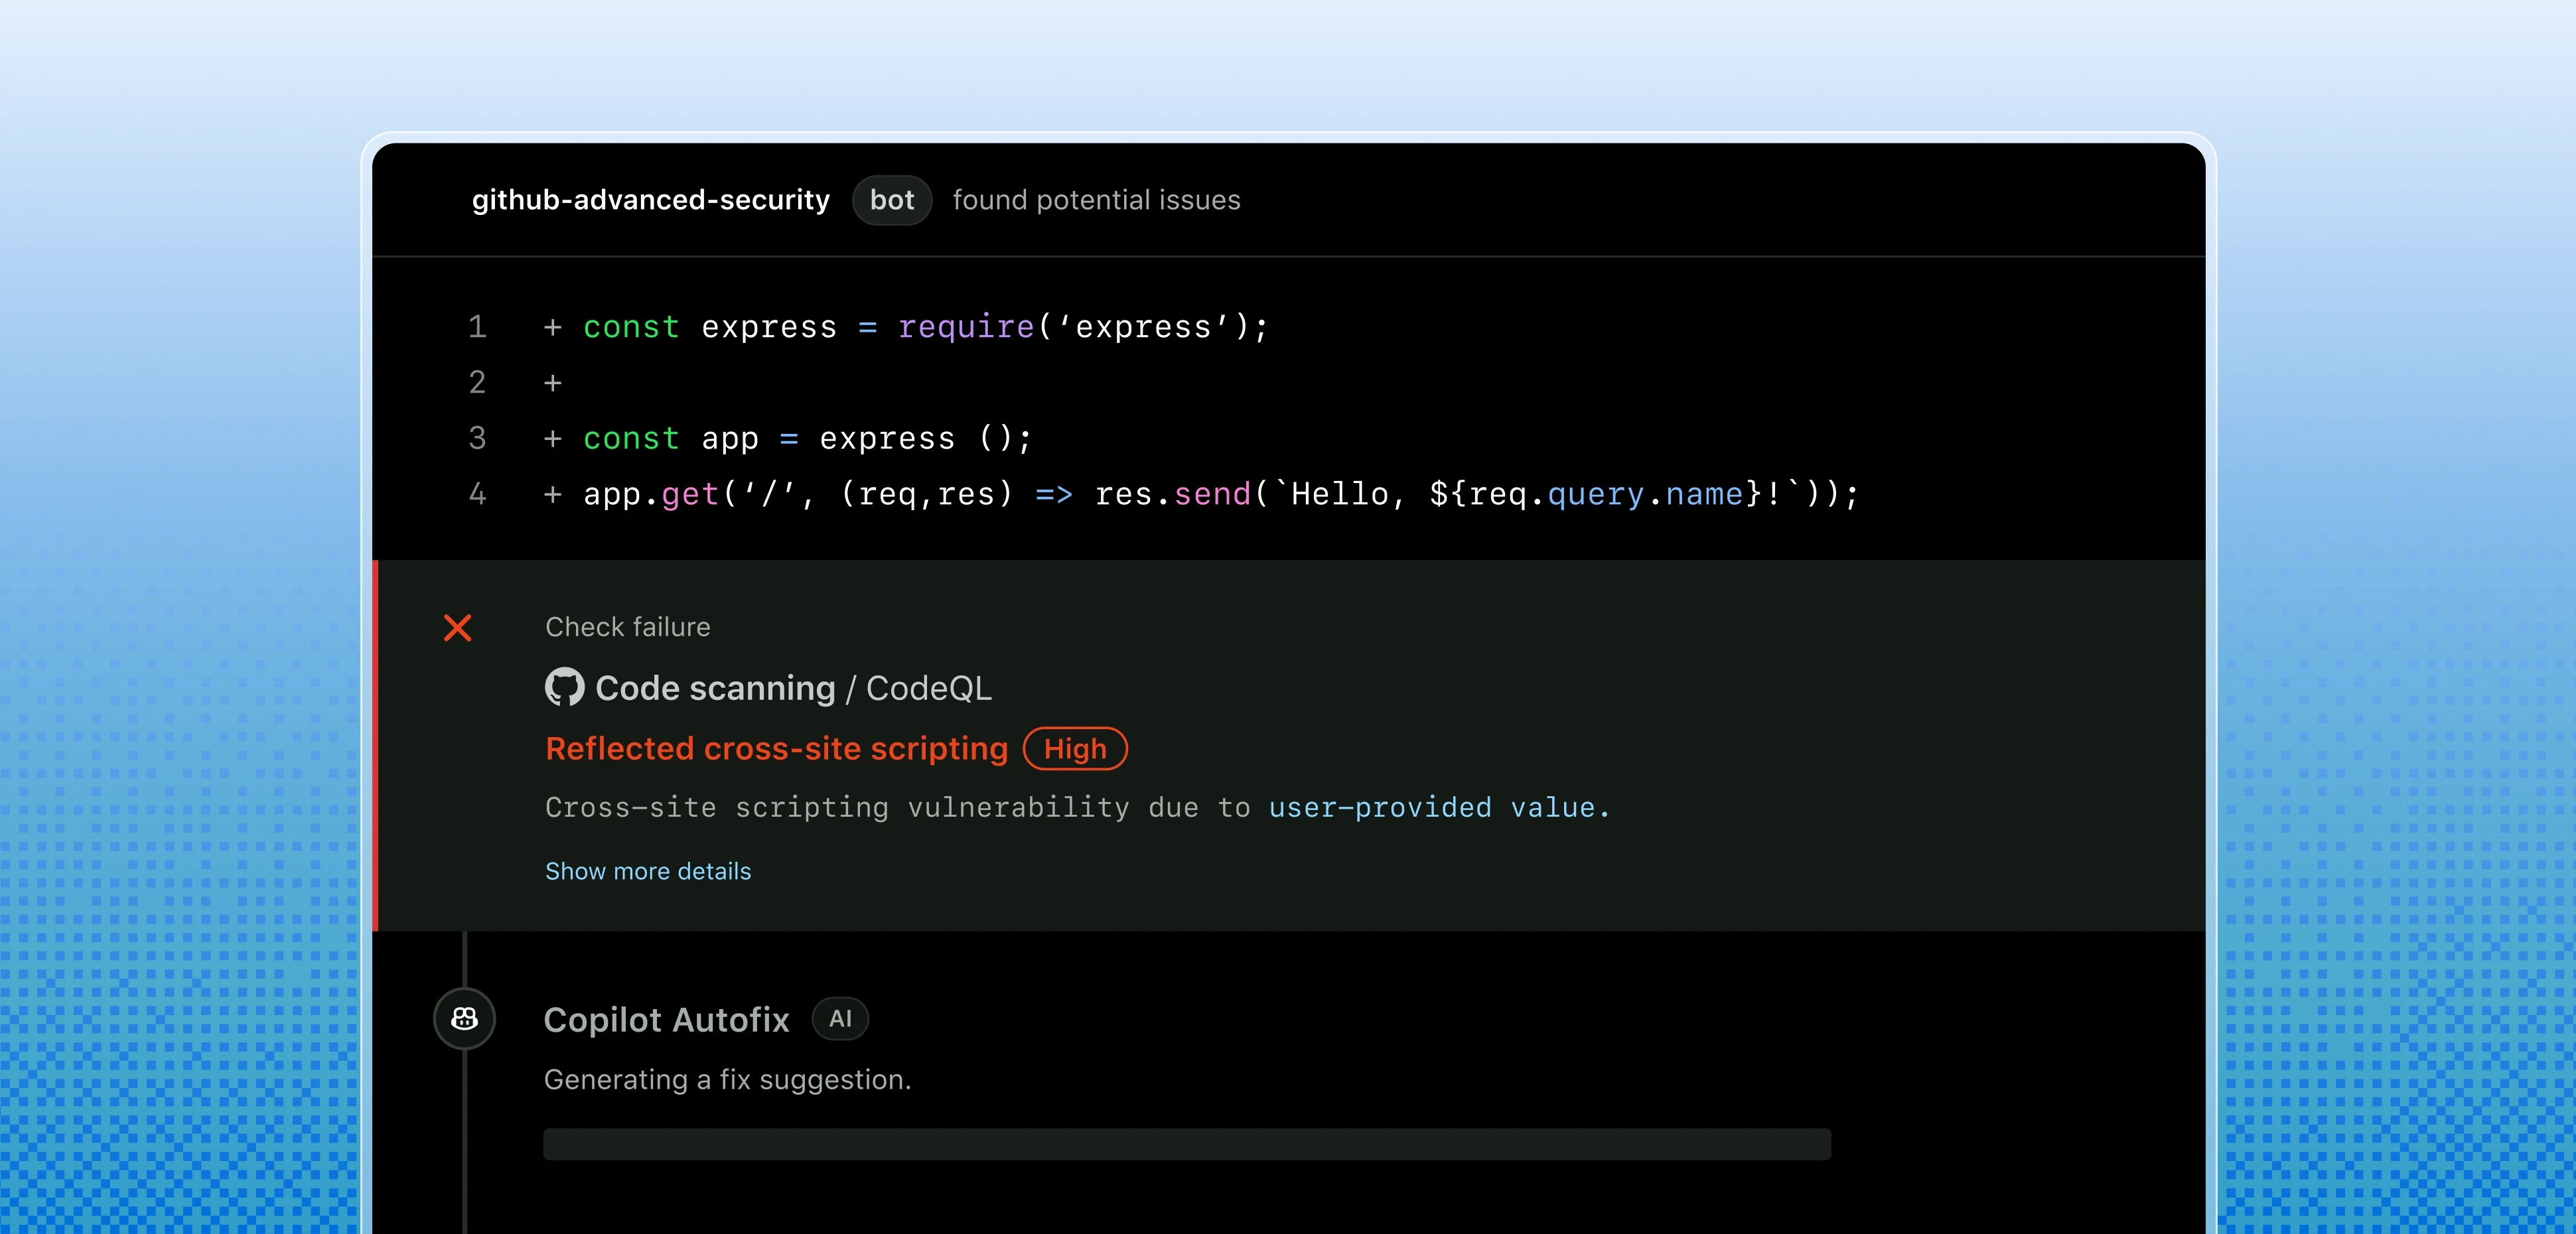The height and width of the screenshot is (1234, 2576).
Task: Click the Reflected cross-site scripting alert title
Action: [x=777, y=749]
